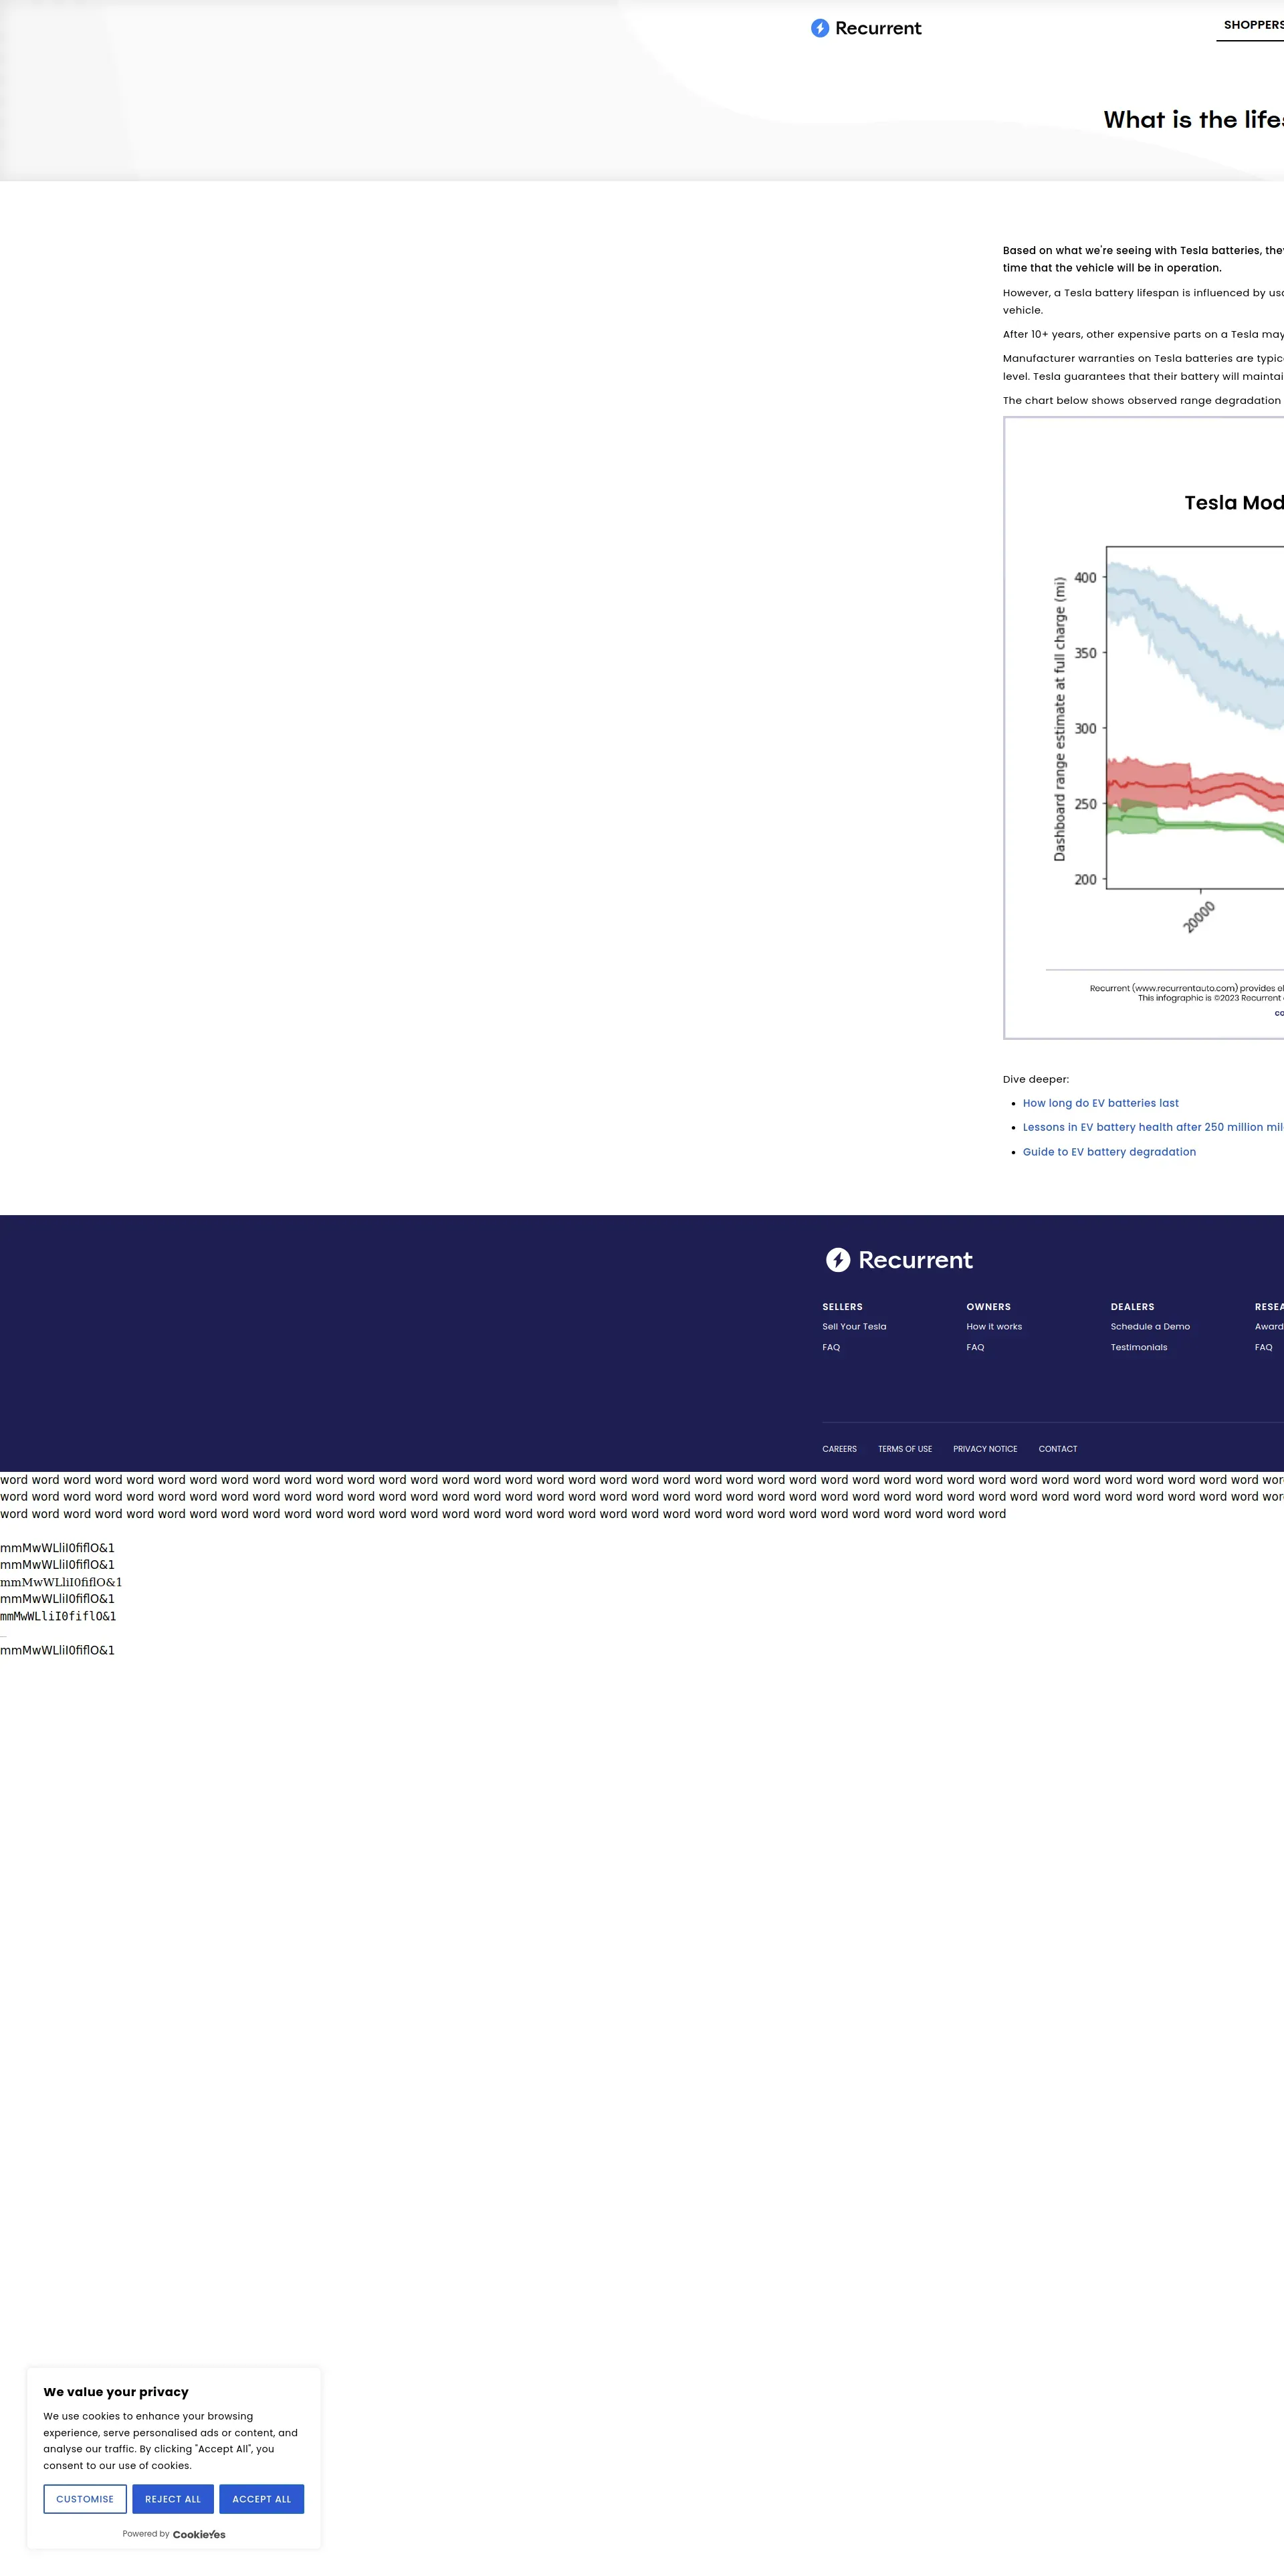This screenshot has height=2576, width=1284.
Task: Open 'Lessons in EV battery health' link
Action: (x=1152, y=1127)
